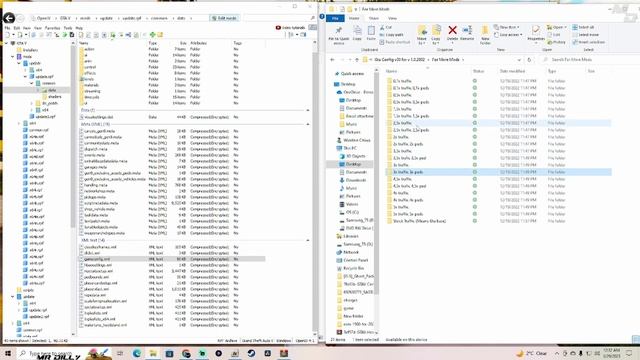
Task: Click the yellow new folder toolbar icon in OpenIV
Action: (160, 35)
